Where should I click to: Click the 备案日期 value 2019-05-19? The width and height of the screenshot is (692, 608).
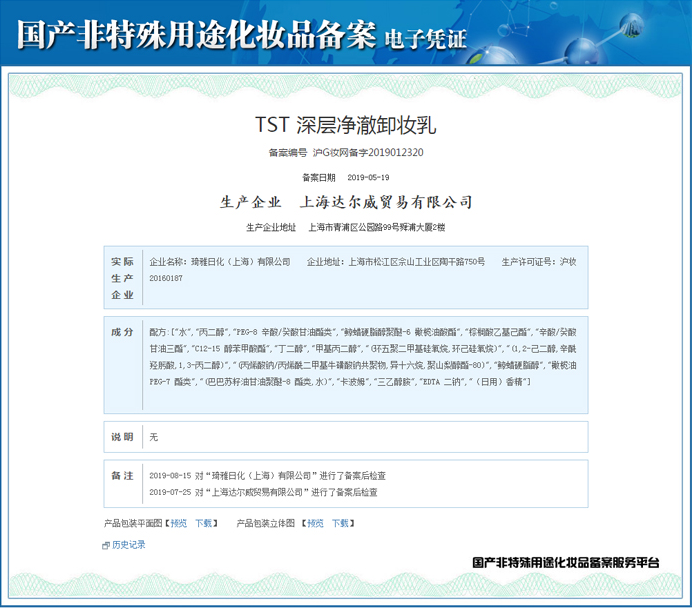pos(368,177)
